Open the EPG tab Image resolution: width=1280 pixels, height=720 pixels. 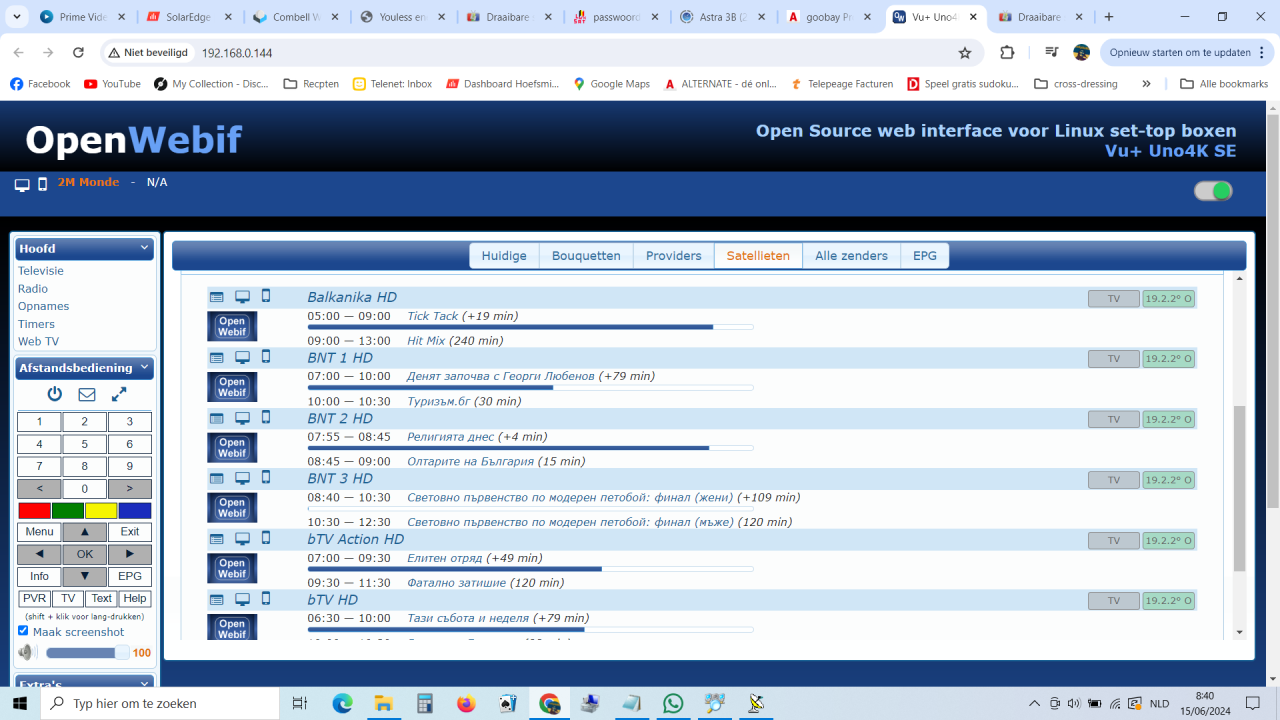(925, 256)
